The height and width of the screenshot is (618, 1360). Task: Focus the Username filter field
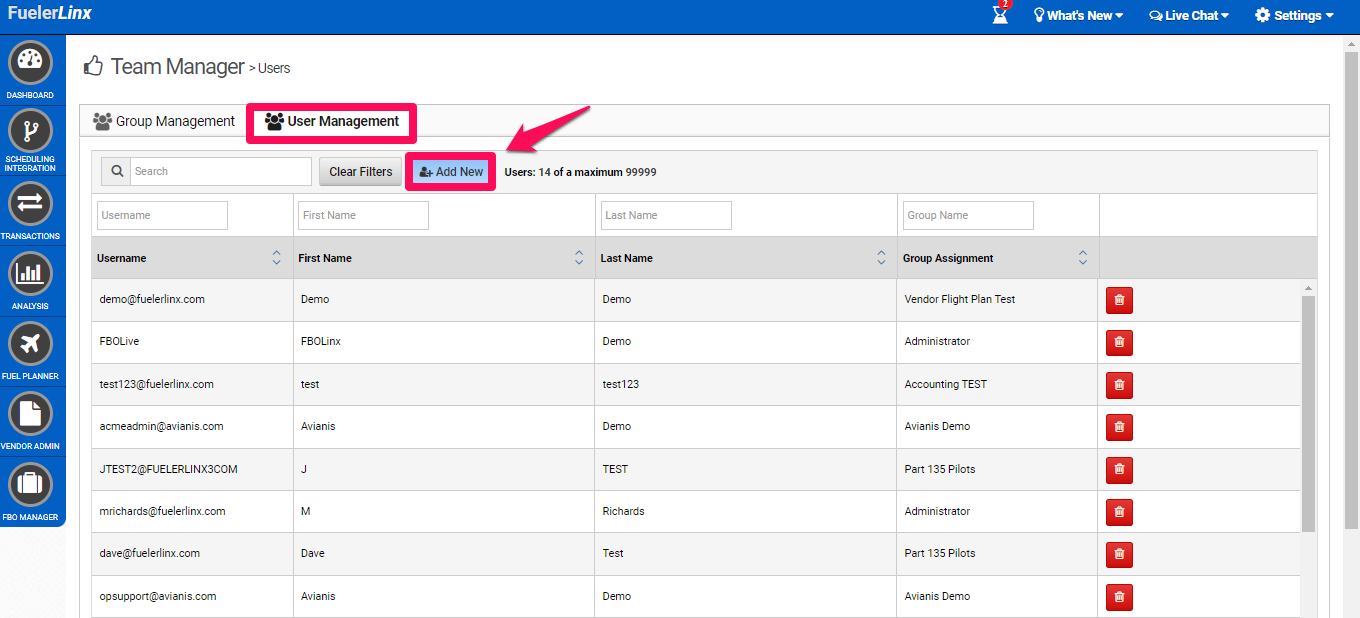(x=162, y=215)
